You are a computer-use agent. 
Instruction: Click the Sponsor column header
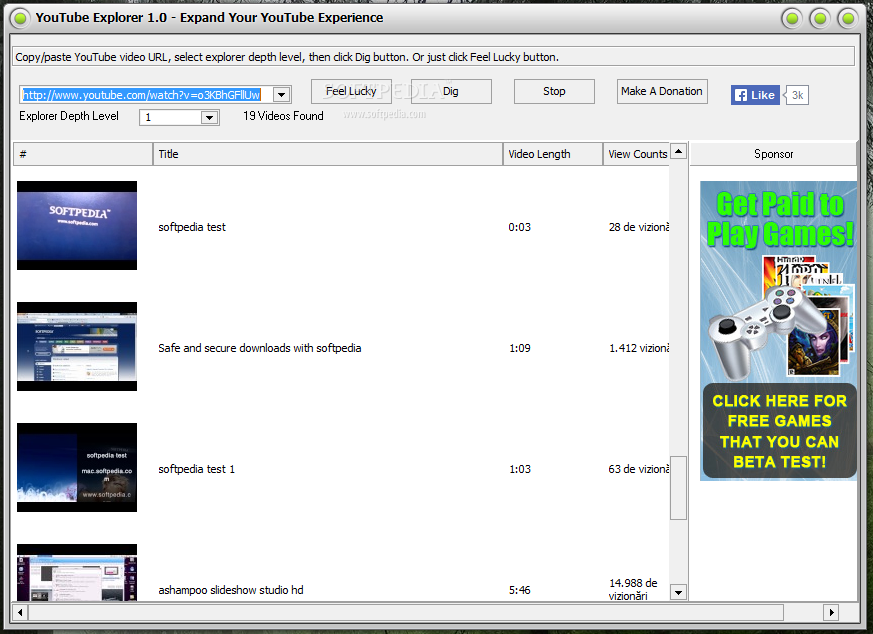773,154
